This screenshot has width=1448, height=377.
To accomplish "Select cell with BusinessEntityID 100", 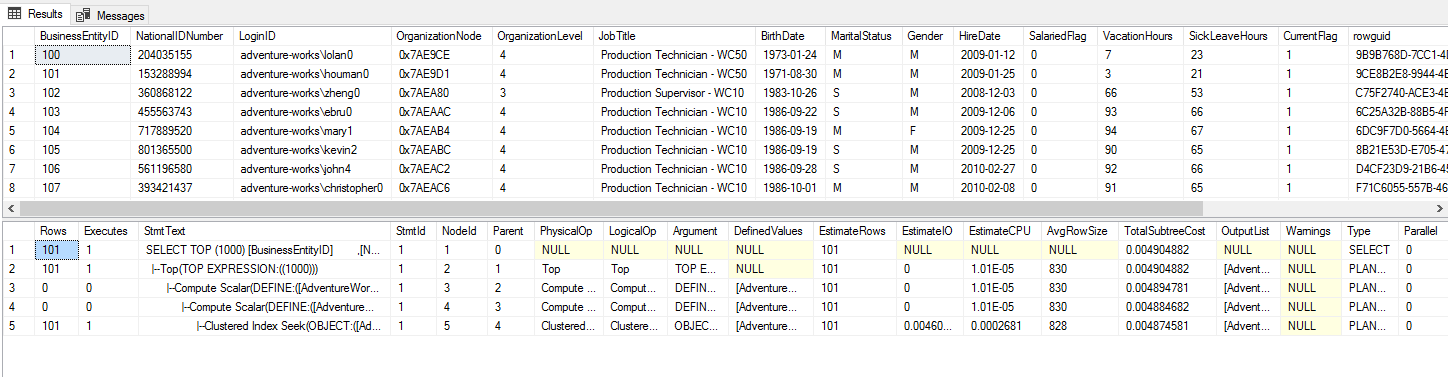I will coord(83,54).
